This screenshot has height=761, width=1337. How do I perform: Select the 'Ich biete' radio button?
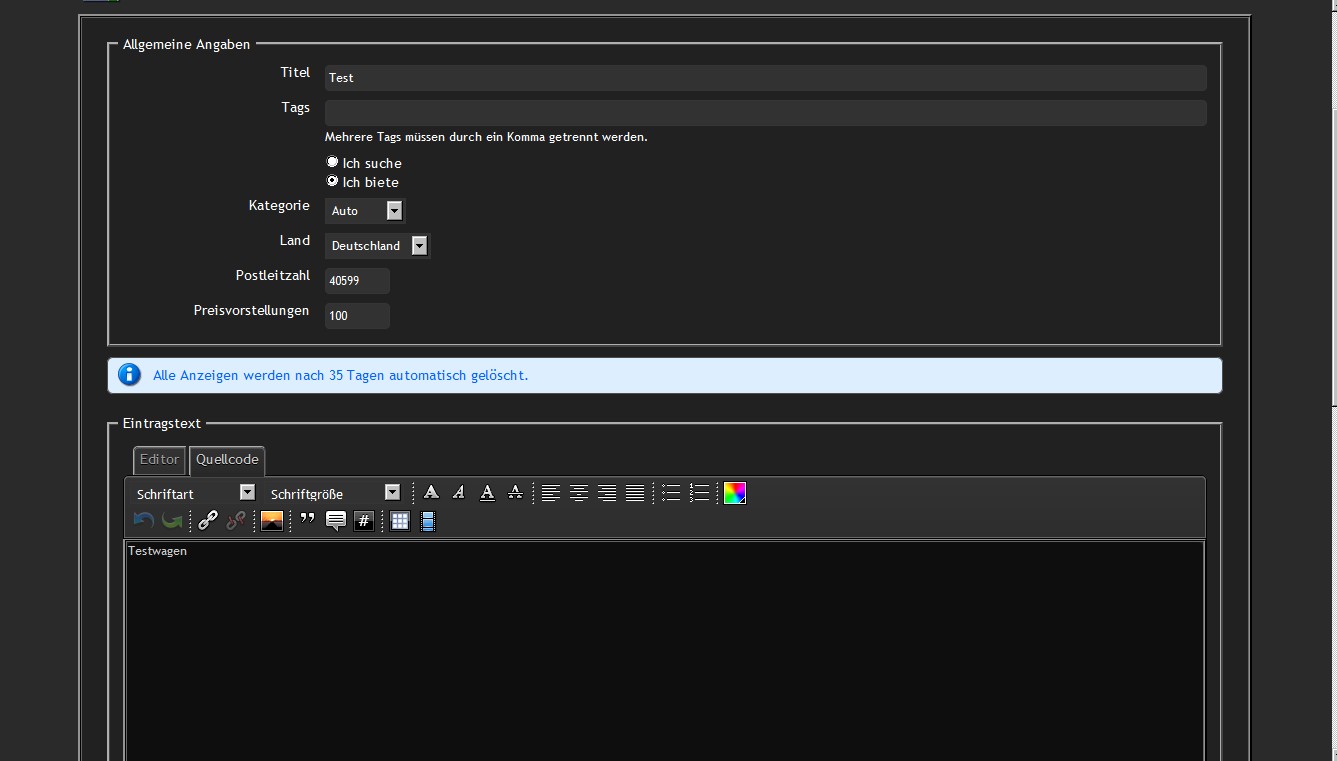pos(333,181)
